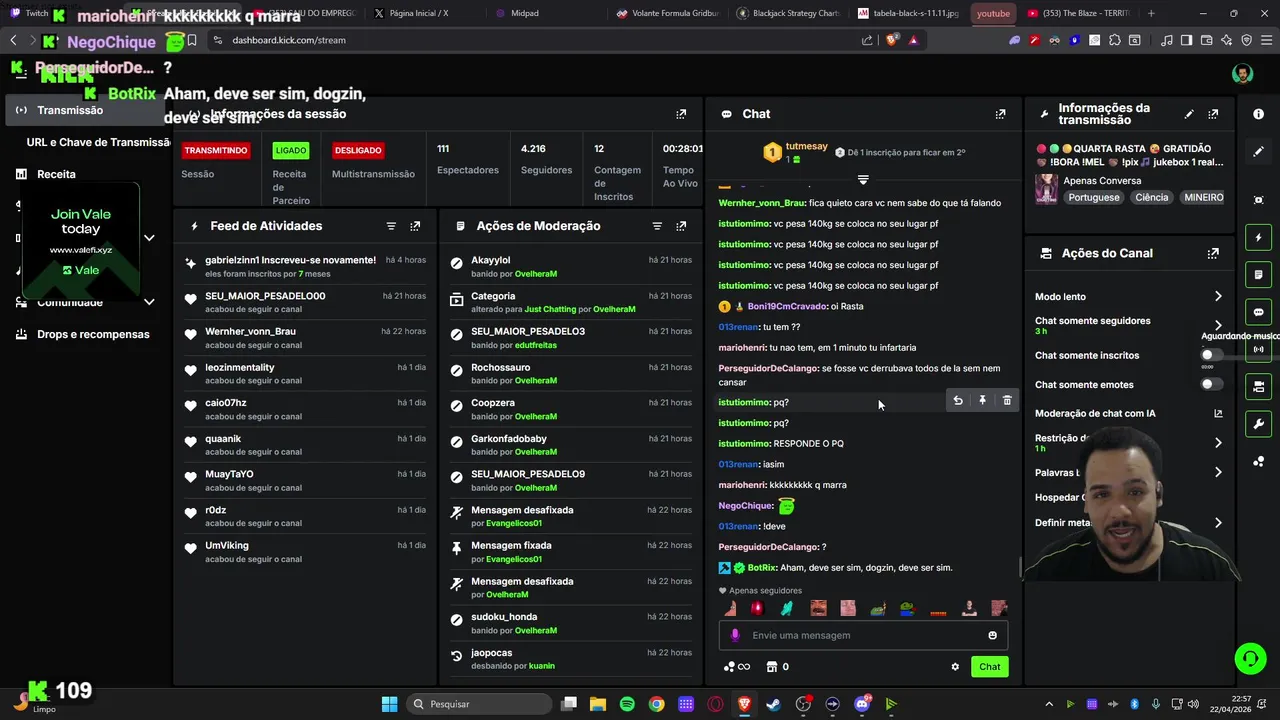Image resolution: width=1280 pixels, height=720 pixels.
Task: Pop out the session information panel
Action: (x=681, y=114)
